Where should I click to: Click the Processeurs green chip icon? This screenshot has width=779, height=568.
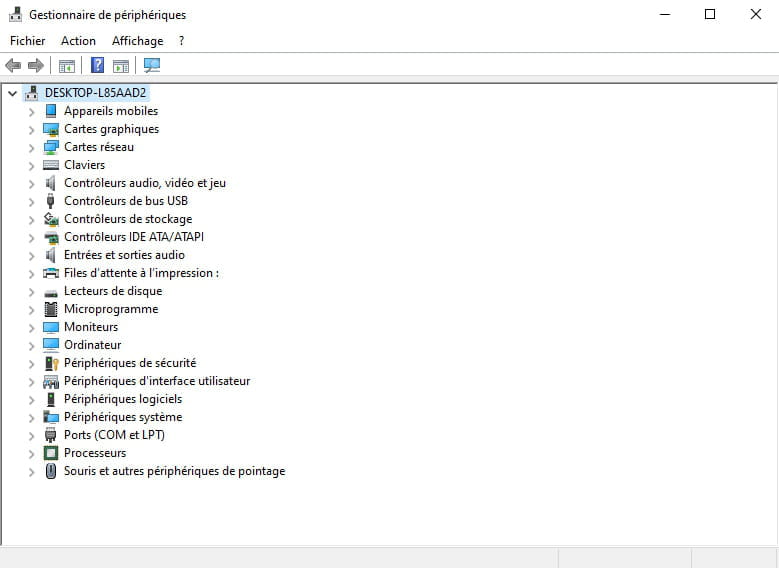[x=51, y=453]
